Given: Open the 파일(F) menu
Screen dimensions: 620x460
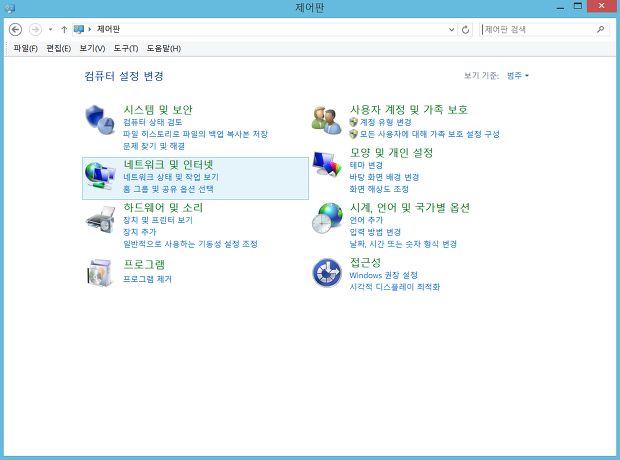Looking at the screenshot, I should 25,48.
